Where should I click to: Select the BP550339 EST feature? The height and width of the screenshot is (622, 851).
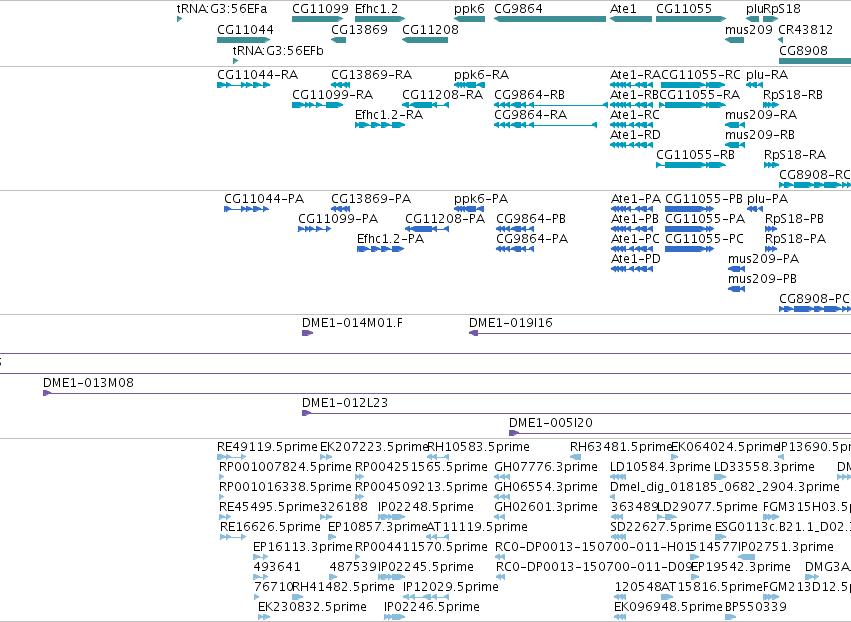pos(731,617)
